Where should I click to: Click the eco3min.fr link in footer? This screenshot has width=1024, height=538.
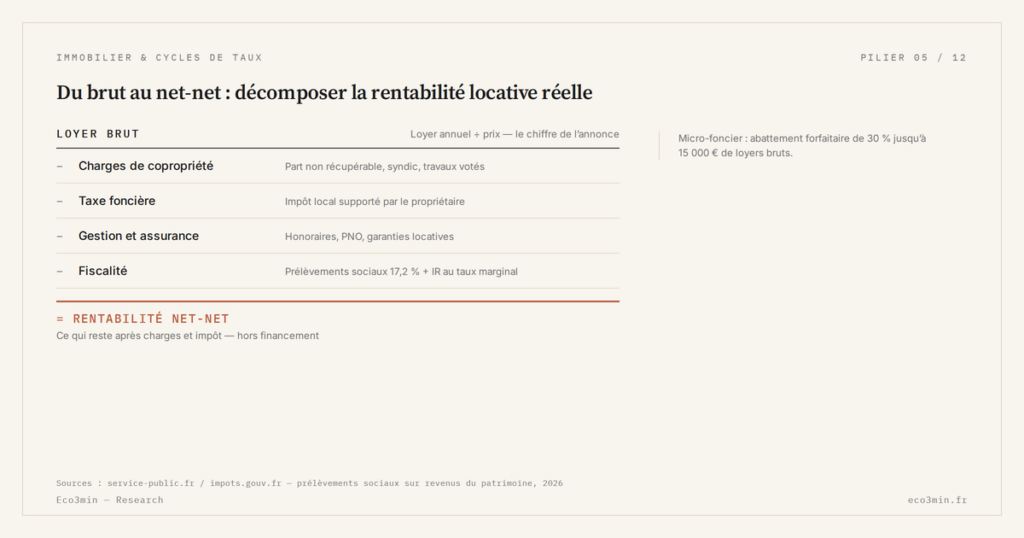click(937, 500)
